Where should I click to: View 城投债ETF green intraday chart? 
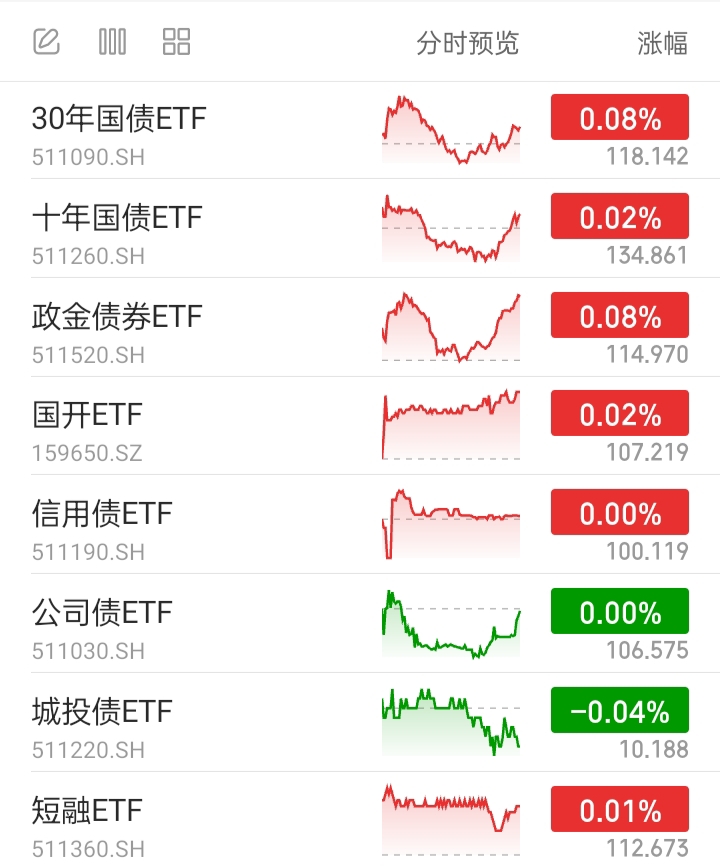click(x=451, y=722)
